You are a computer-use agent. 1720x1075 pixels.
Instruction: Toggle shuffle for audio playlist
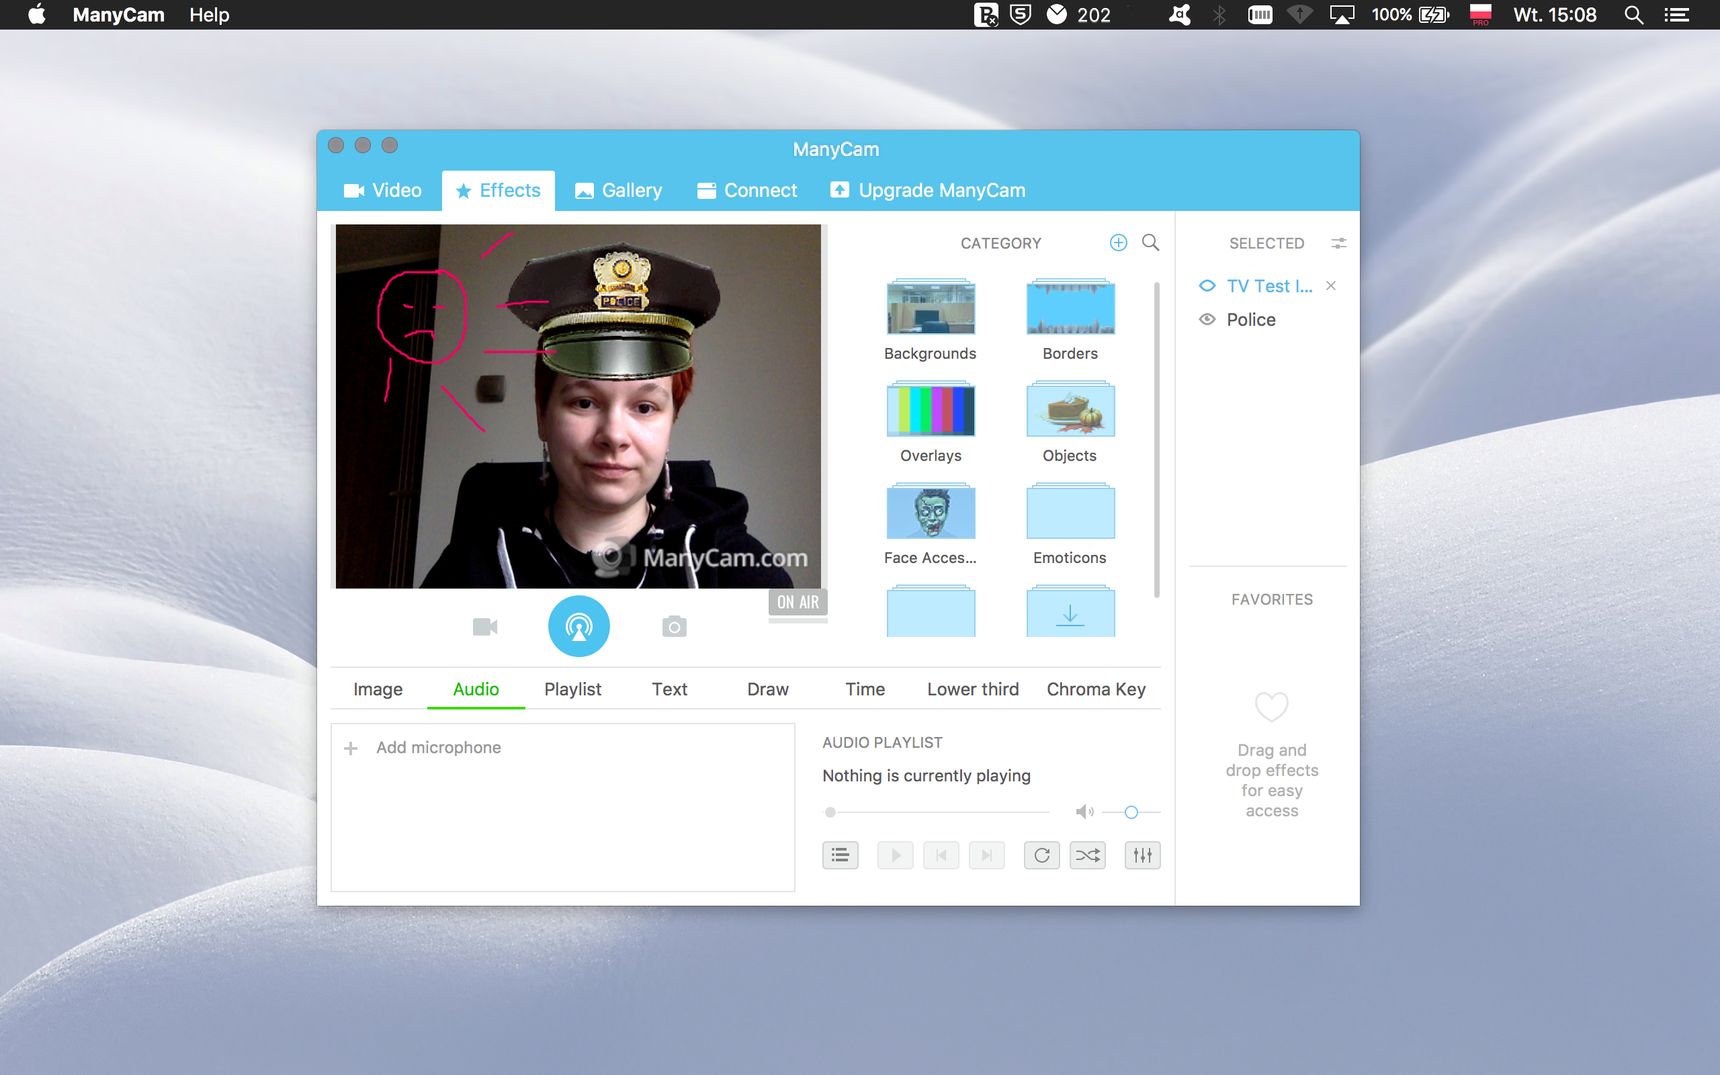(x=1088, y=855)
